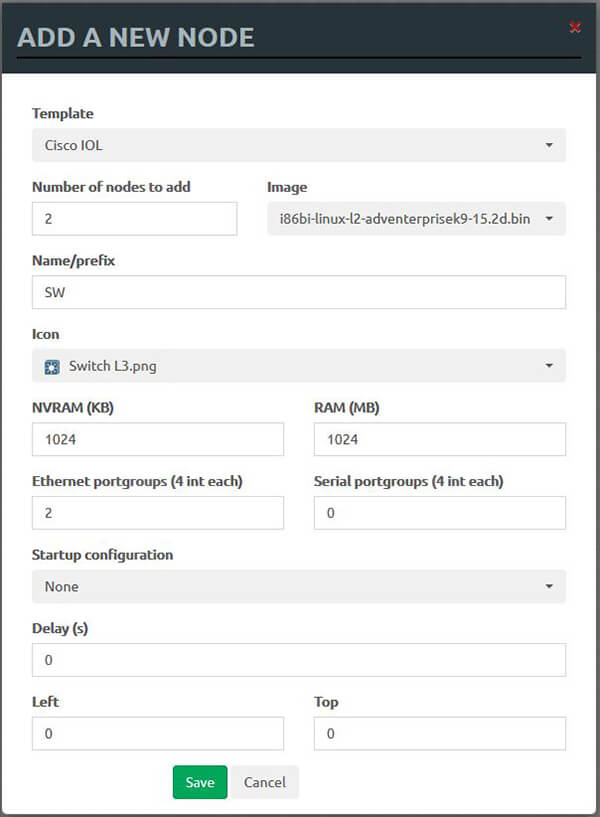This screenshot has height=817, width=600.
Task: Click the NVRAM (KB) input box
Action: tap(157, 439)
